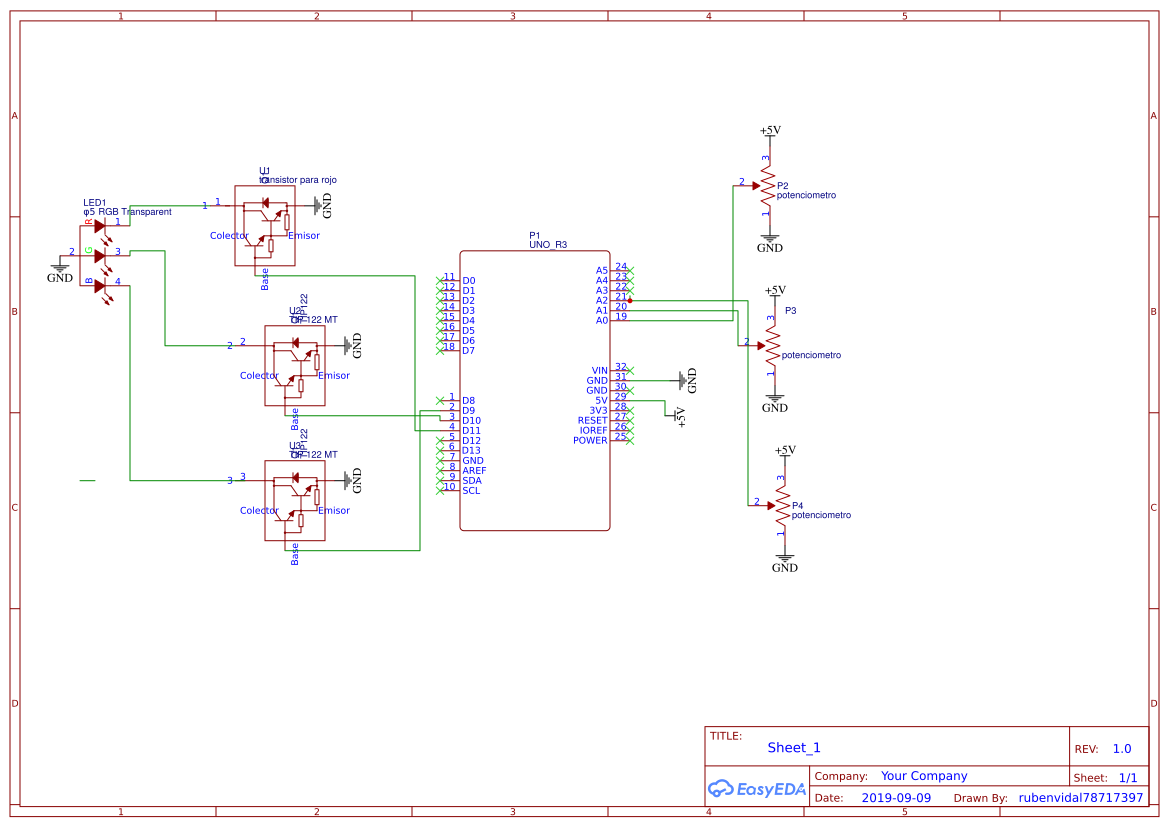This screenshot has height=827, width=1169.
Task: Select the P2 potentiometer resistor symbol
Action: tap(768, 186)
